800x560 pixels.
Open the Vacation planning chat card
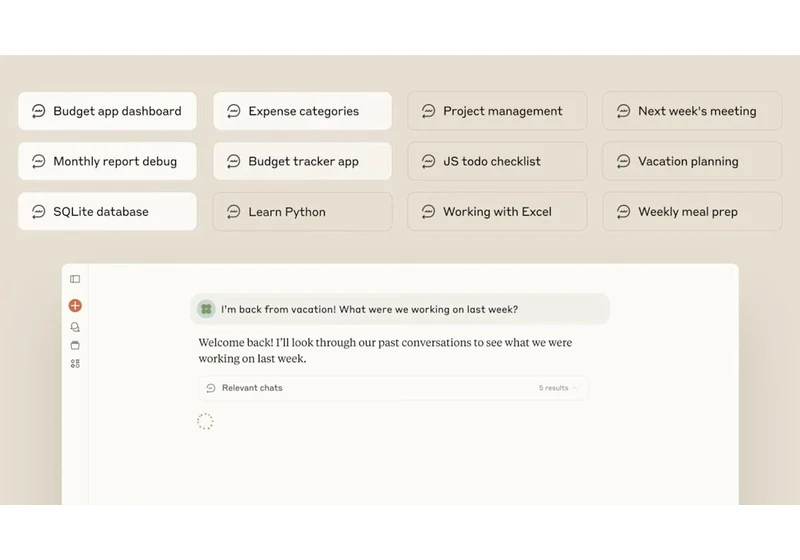692,161
